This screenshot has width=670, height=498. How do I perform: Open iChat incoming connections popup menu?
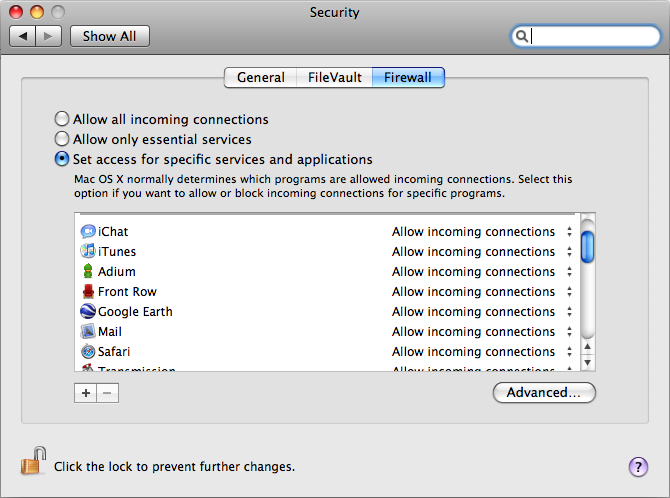tap(482, 231)
